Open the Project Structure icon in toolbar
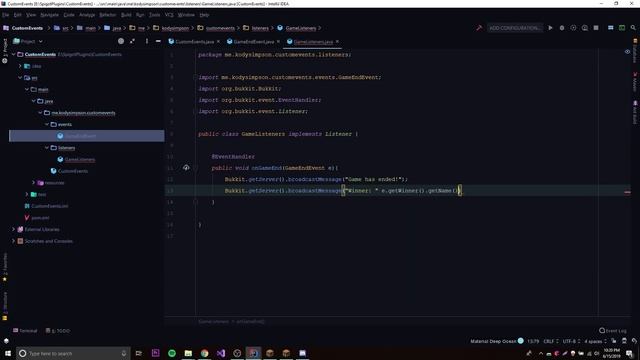The height and width of the screenshot is (360, 640). [x=611, y=28]
